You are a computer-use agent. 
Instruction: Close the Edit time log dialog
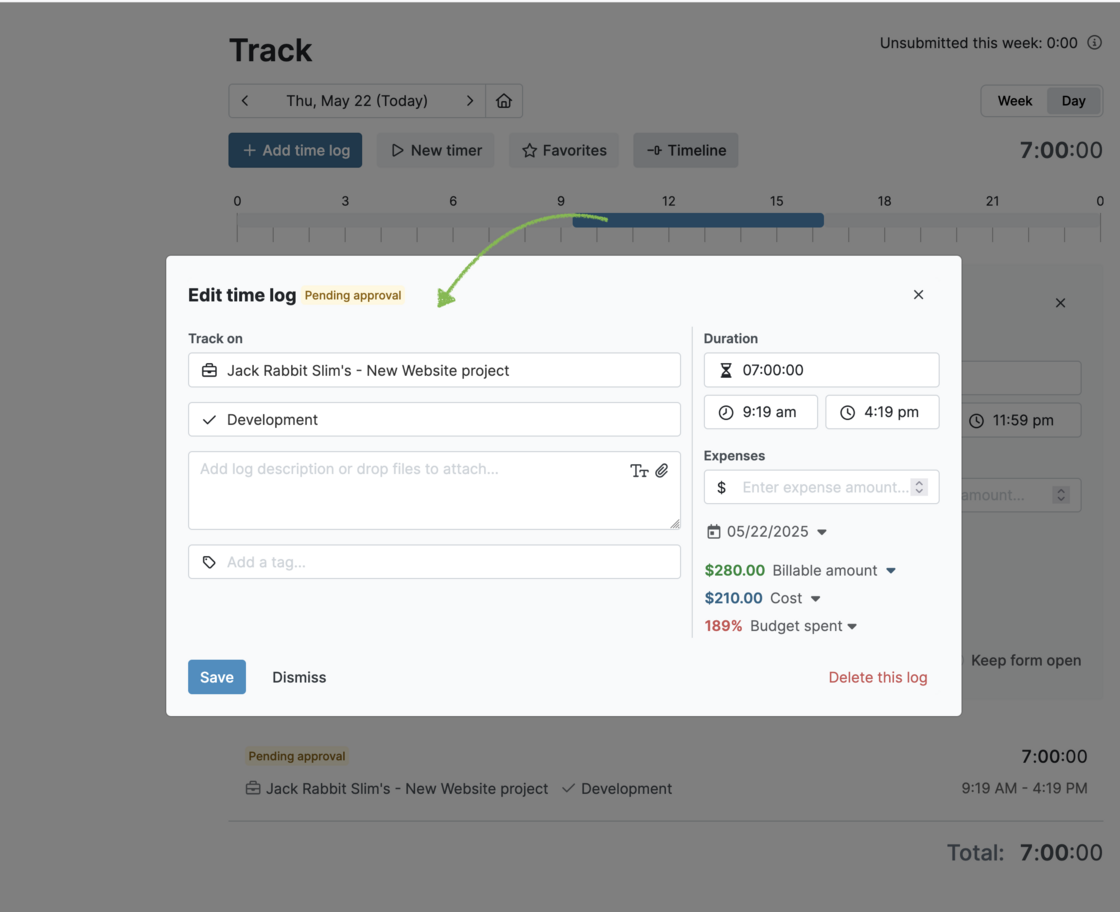(918, 295)
